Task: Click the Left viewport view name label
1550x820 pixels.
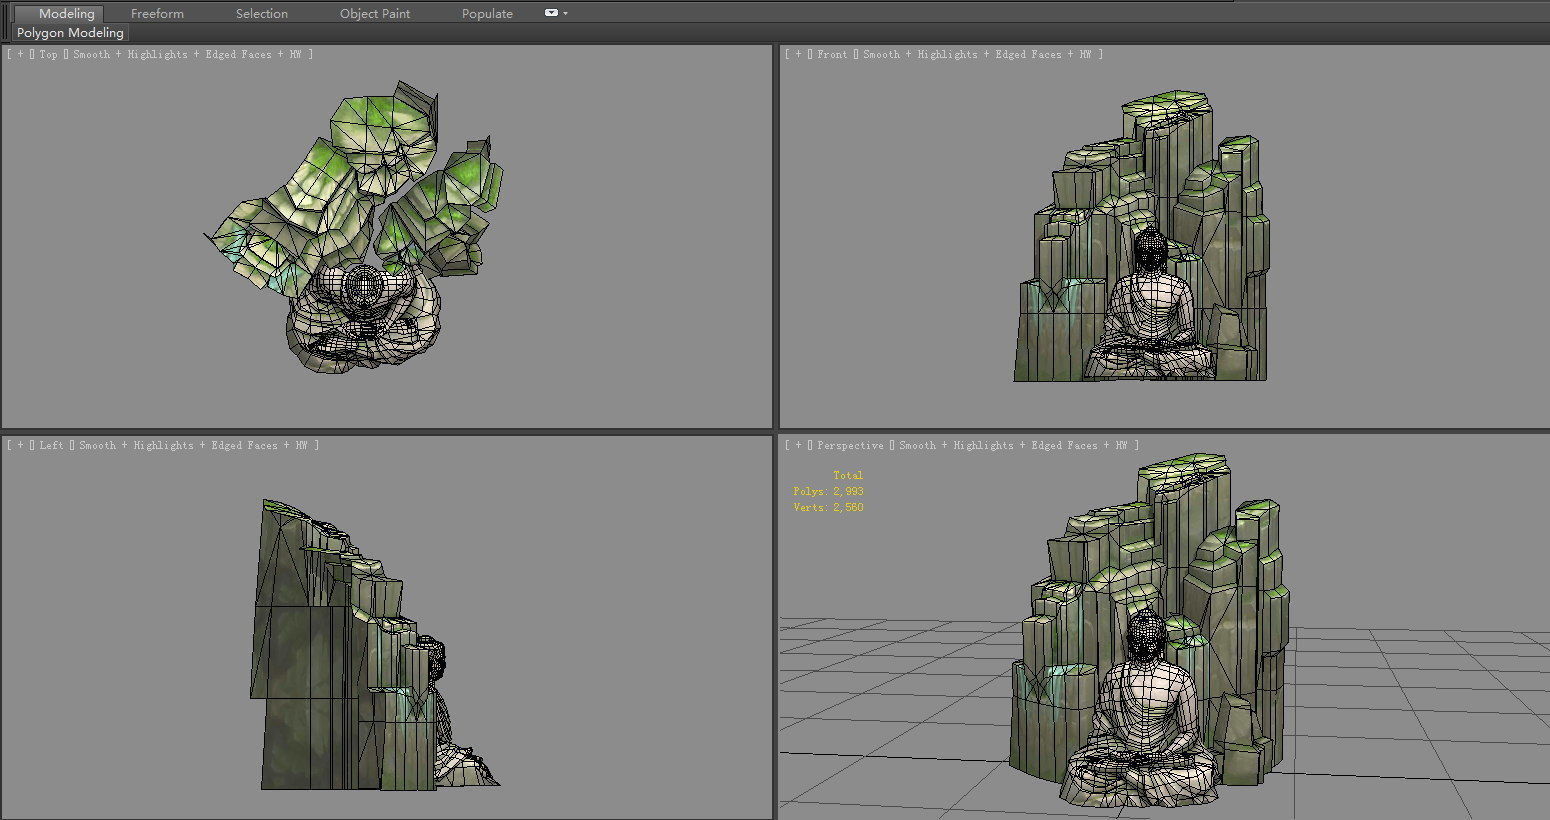Action: click(51, 445)
